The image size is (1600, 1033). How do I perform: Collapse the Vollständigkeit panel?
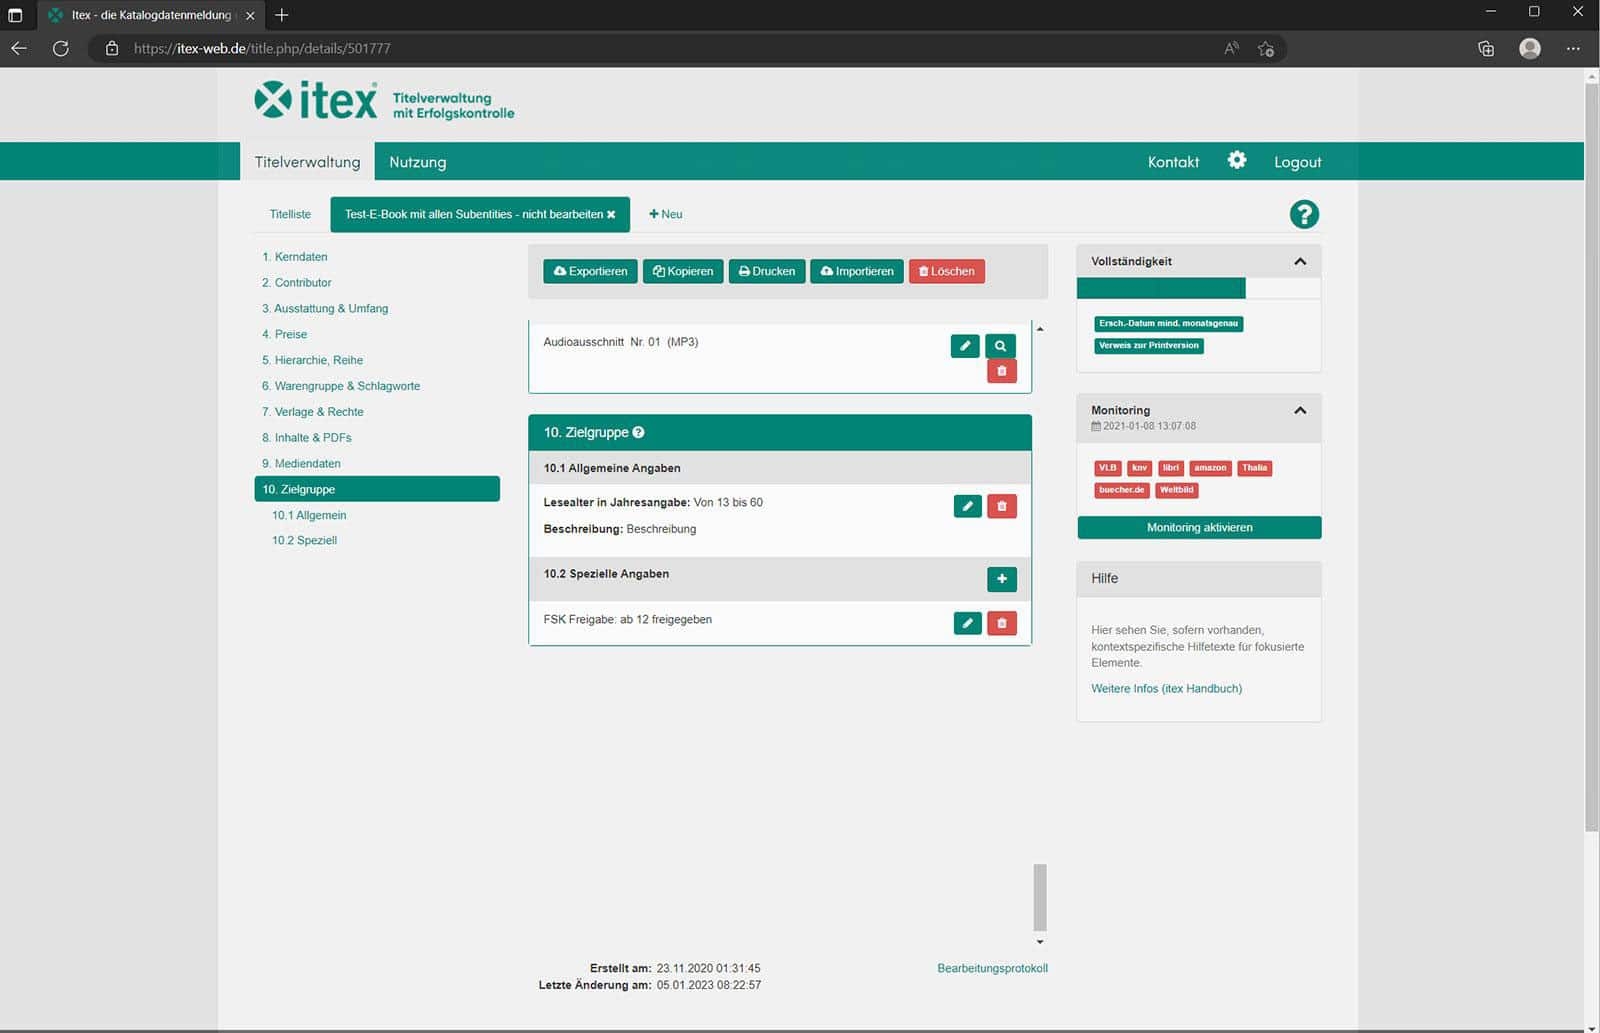pyautogui.click(x=1300, y=261)
